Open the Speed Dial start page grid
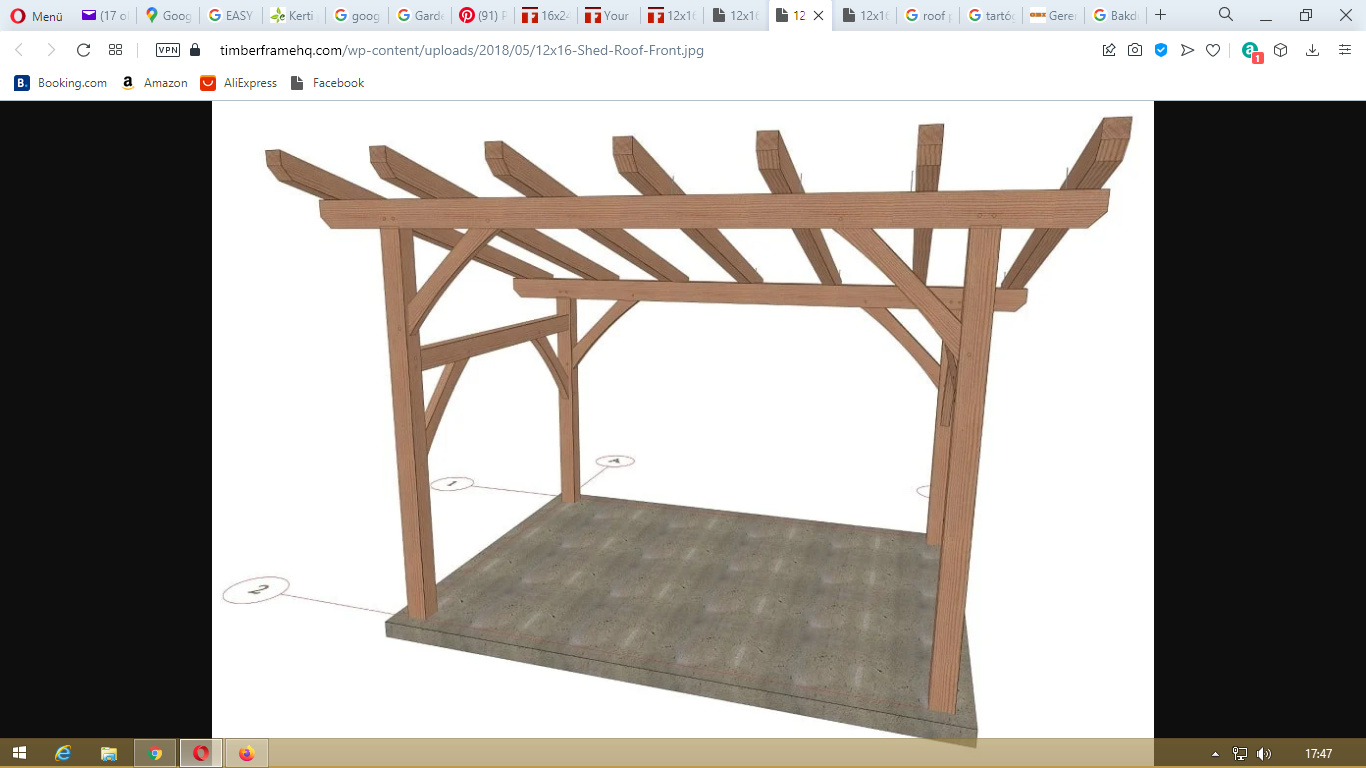Viewport: 1366px width, 768px height. (x=115, y=50)
